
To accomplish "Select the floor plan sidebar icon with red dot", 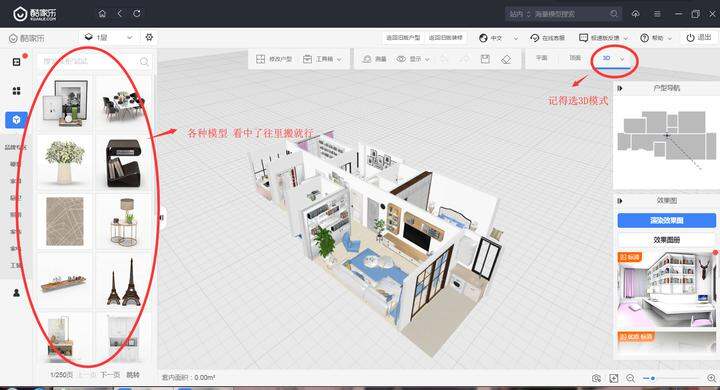I will (17, 62).
